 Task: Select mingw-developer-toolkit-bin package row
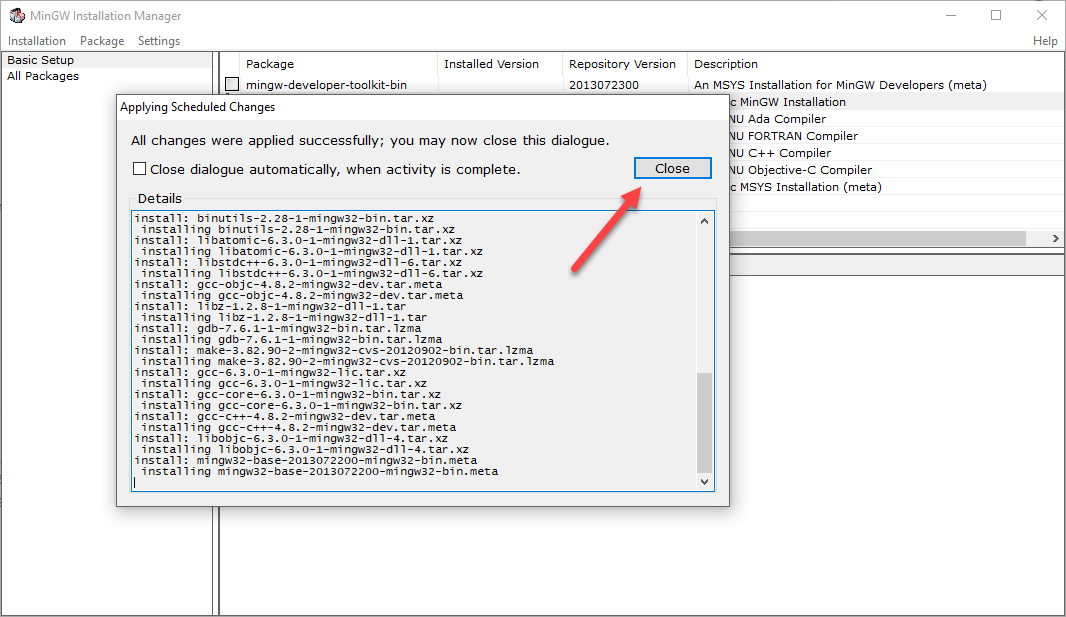(642, 85)
